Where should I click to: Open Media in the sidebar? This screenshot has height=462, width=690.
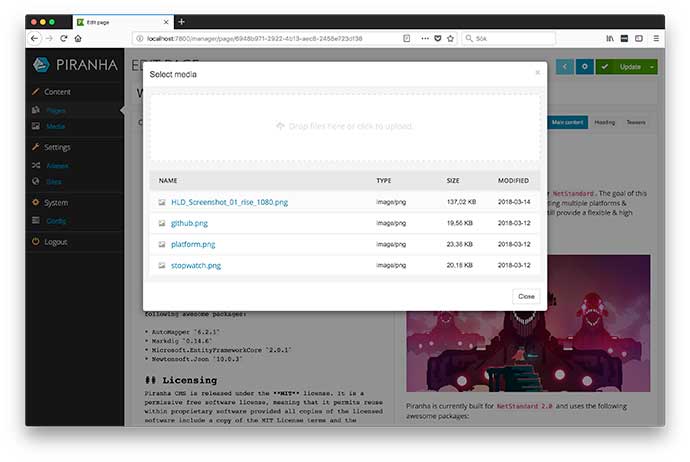point(56,127)
